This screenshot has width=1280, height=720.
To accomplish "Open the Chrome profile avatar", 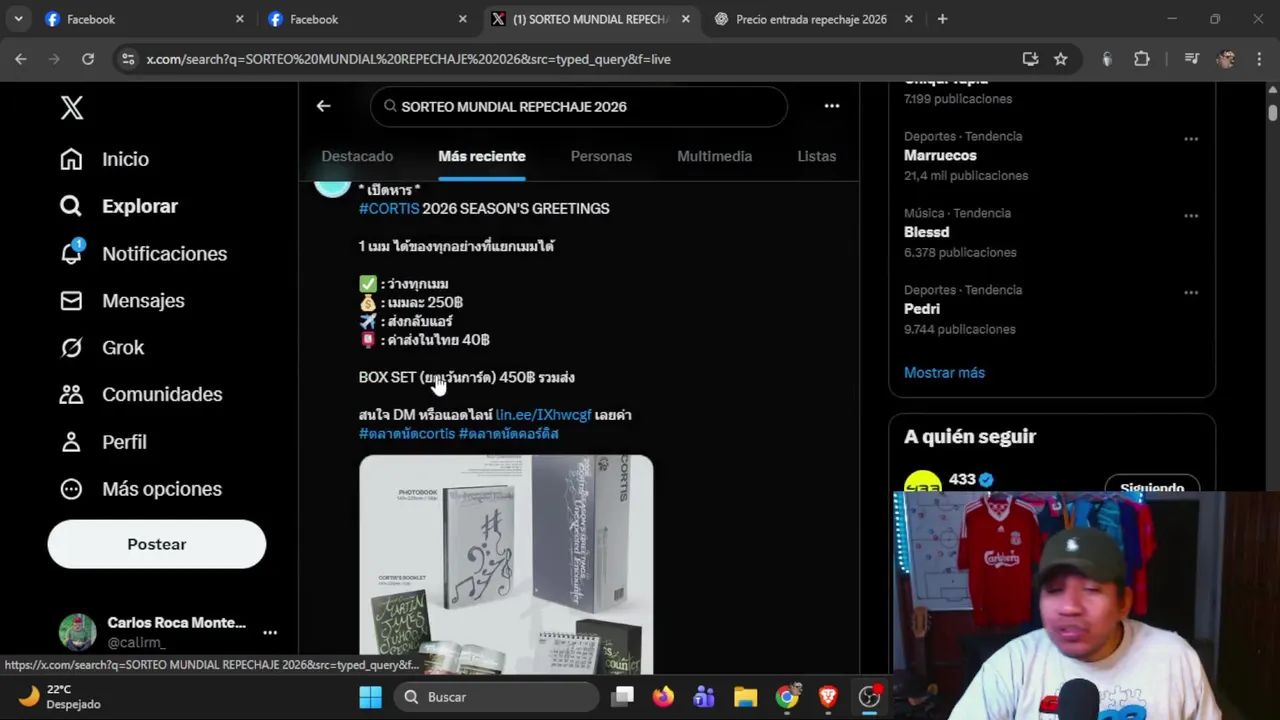I will click(1226, 59).
